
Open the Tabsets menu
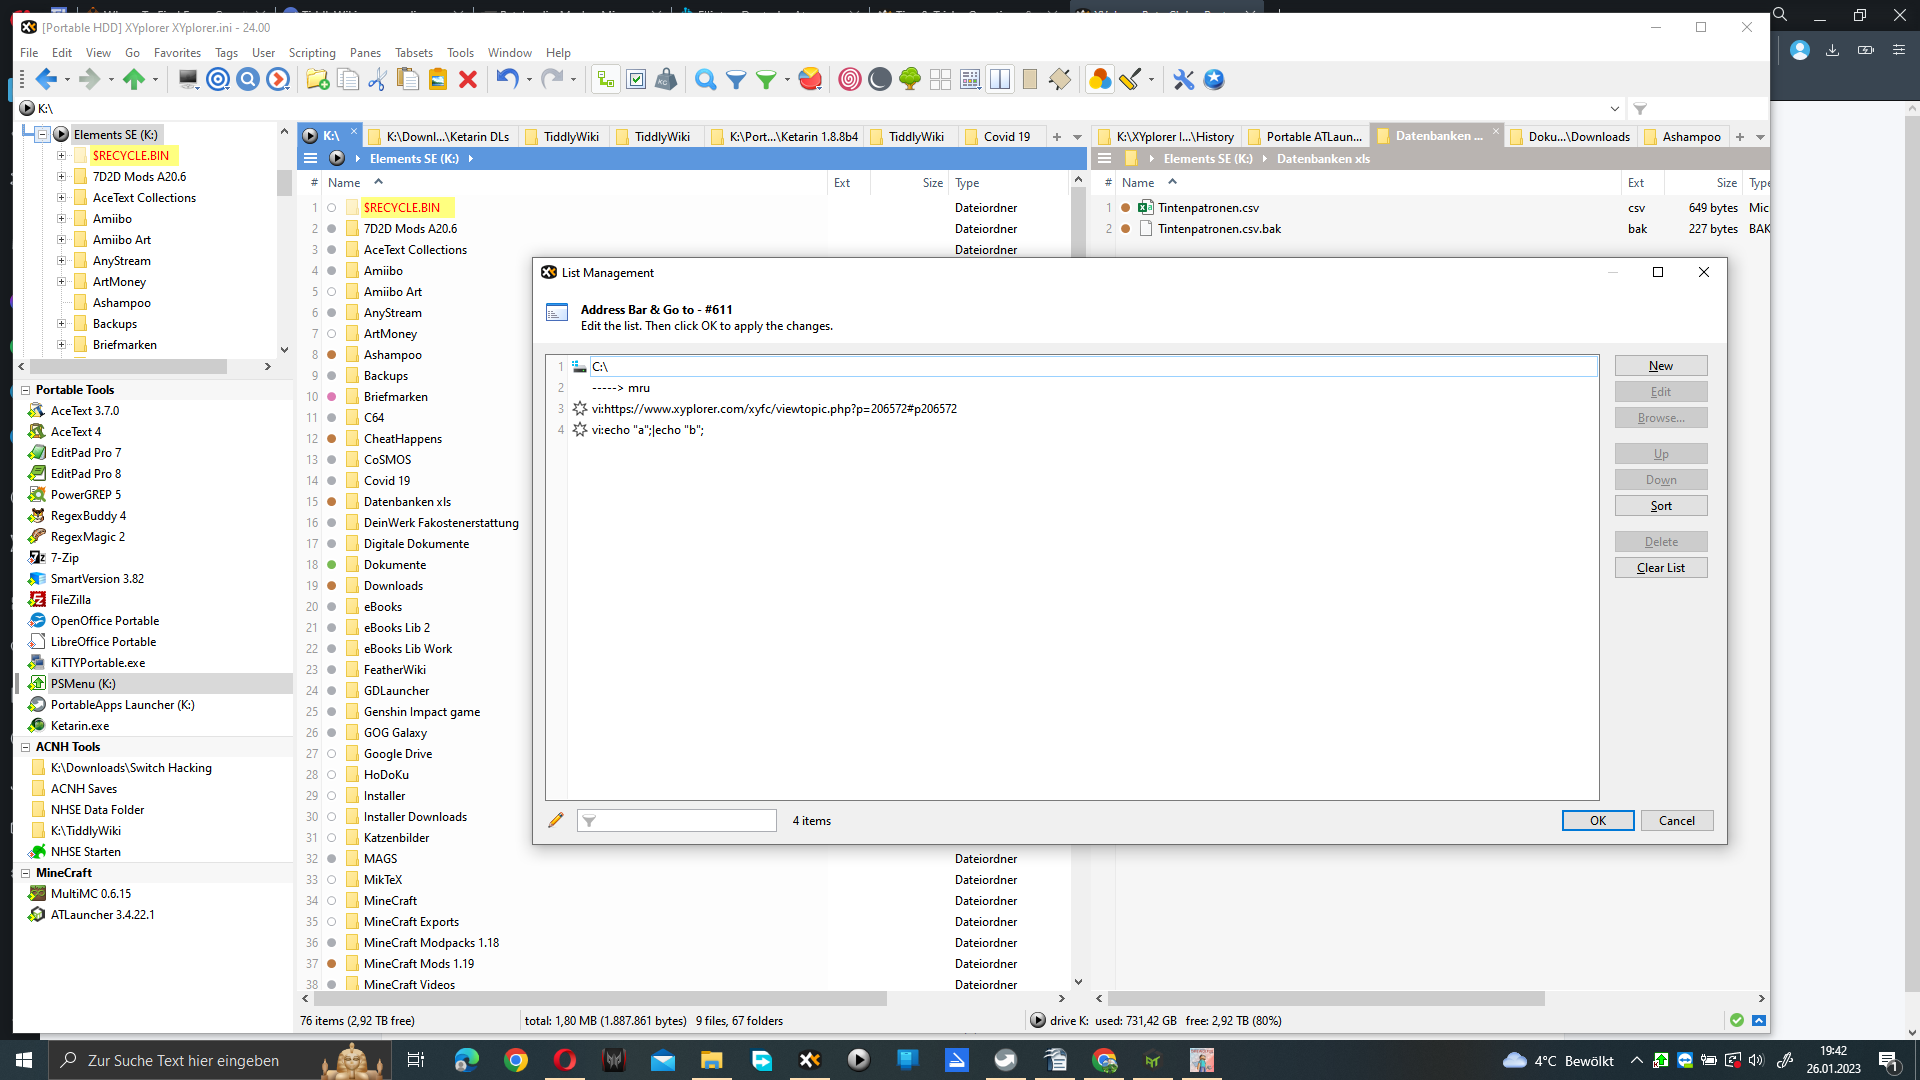click(414, 53)
